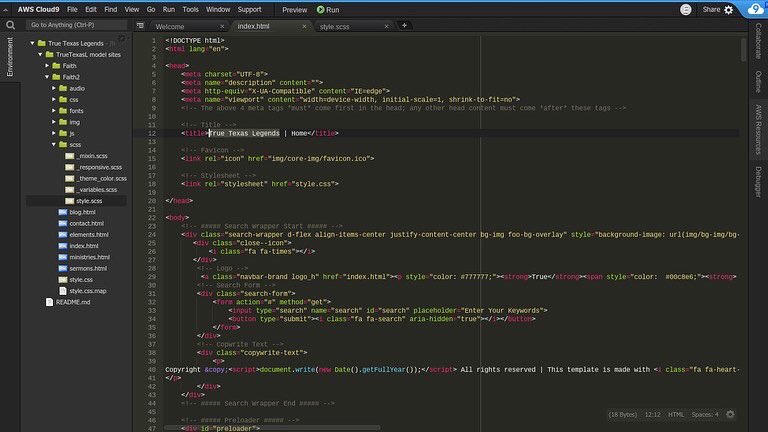Open the Support menu
Image resolution: width=768 pixels, height=432 pixels.
coord(249,9)
